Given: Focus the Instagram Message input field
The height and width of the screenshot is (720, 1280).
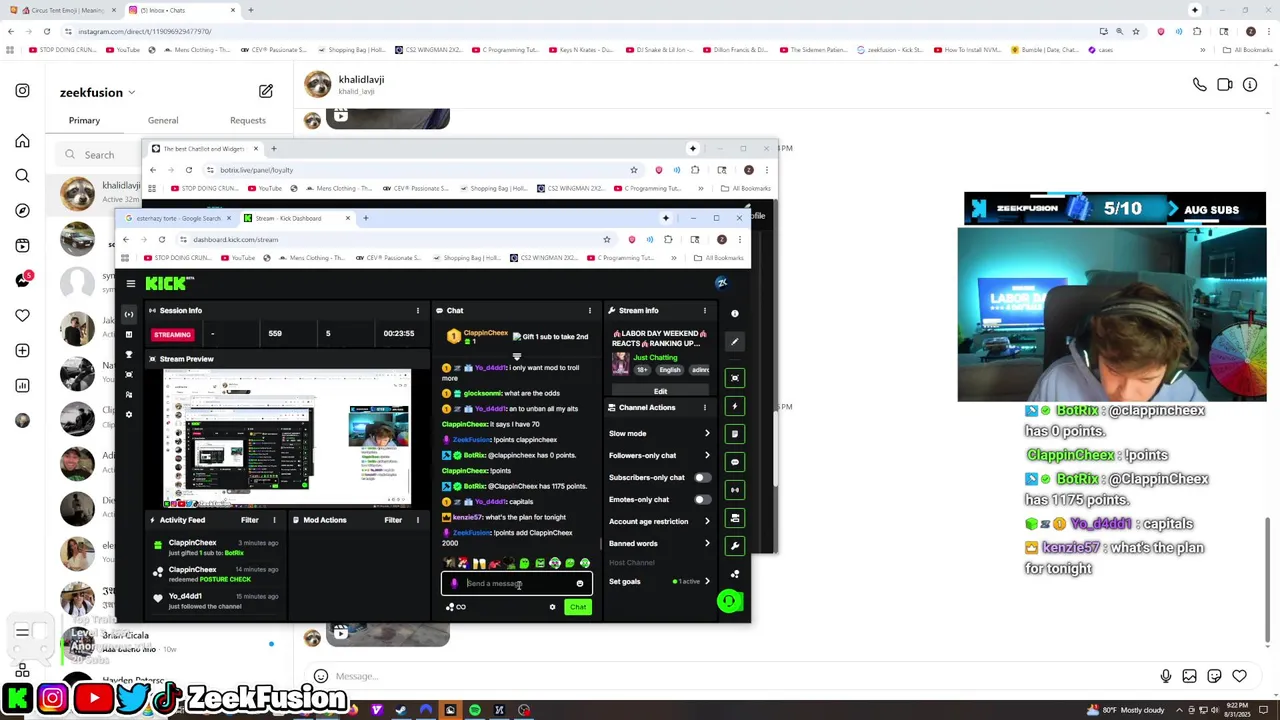Looking at the screenshot, I should (x=740, y=677).
